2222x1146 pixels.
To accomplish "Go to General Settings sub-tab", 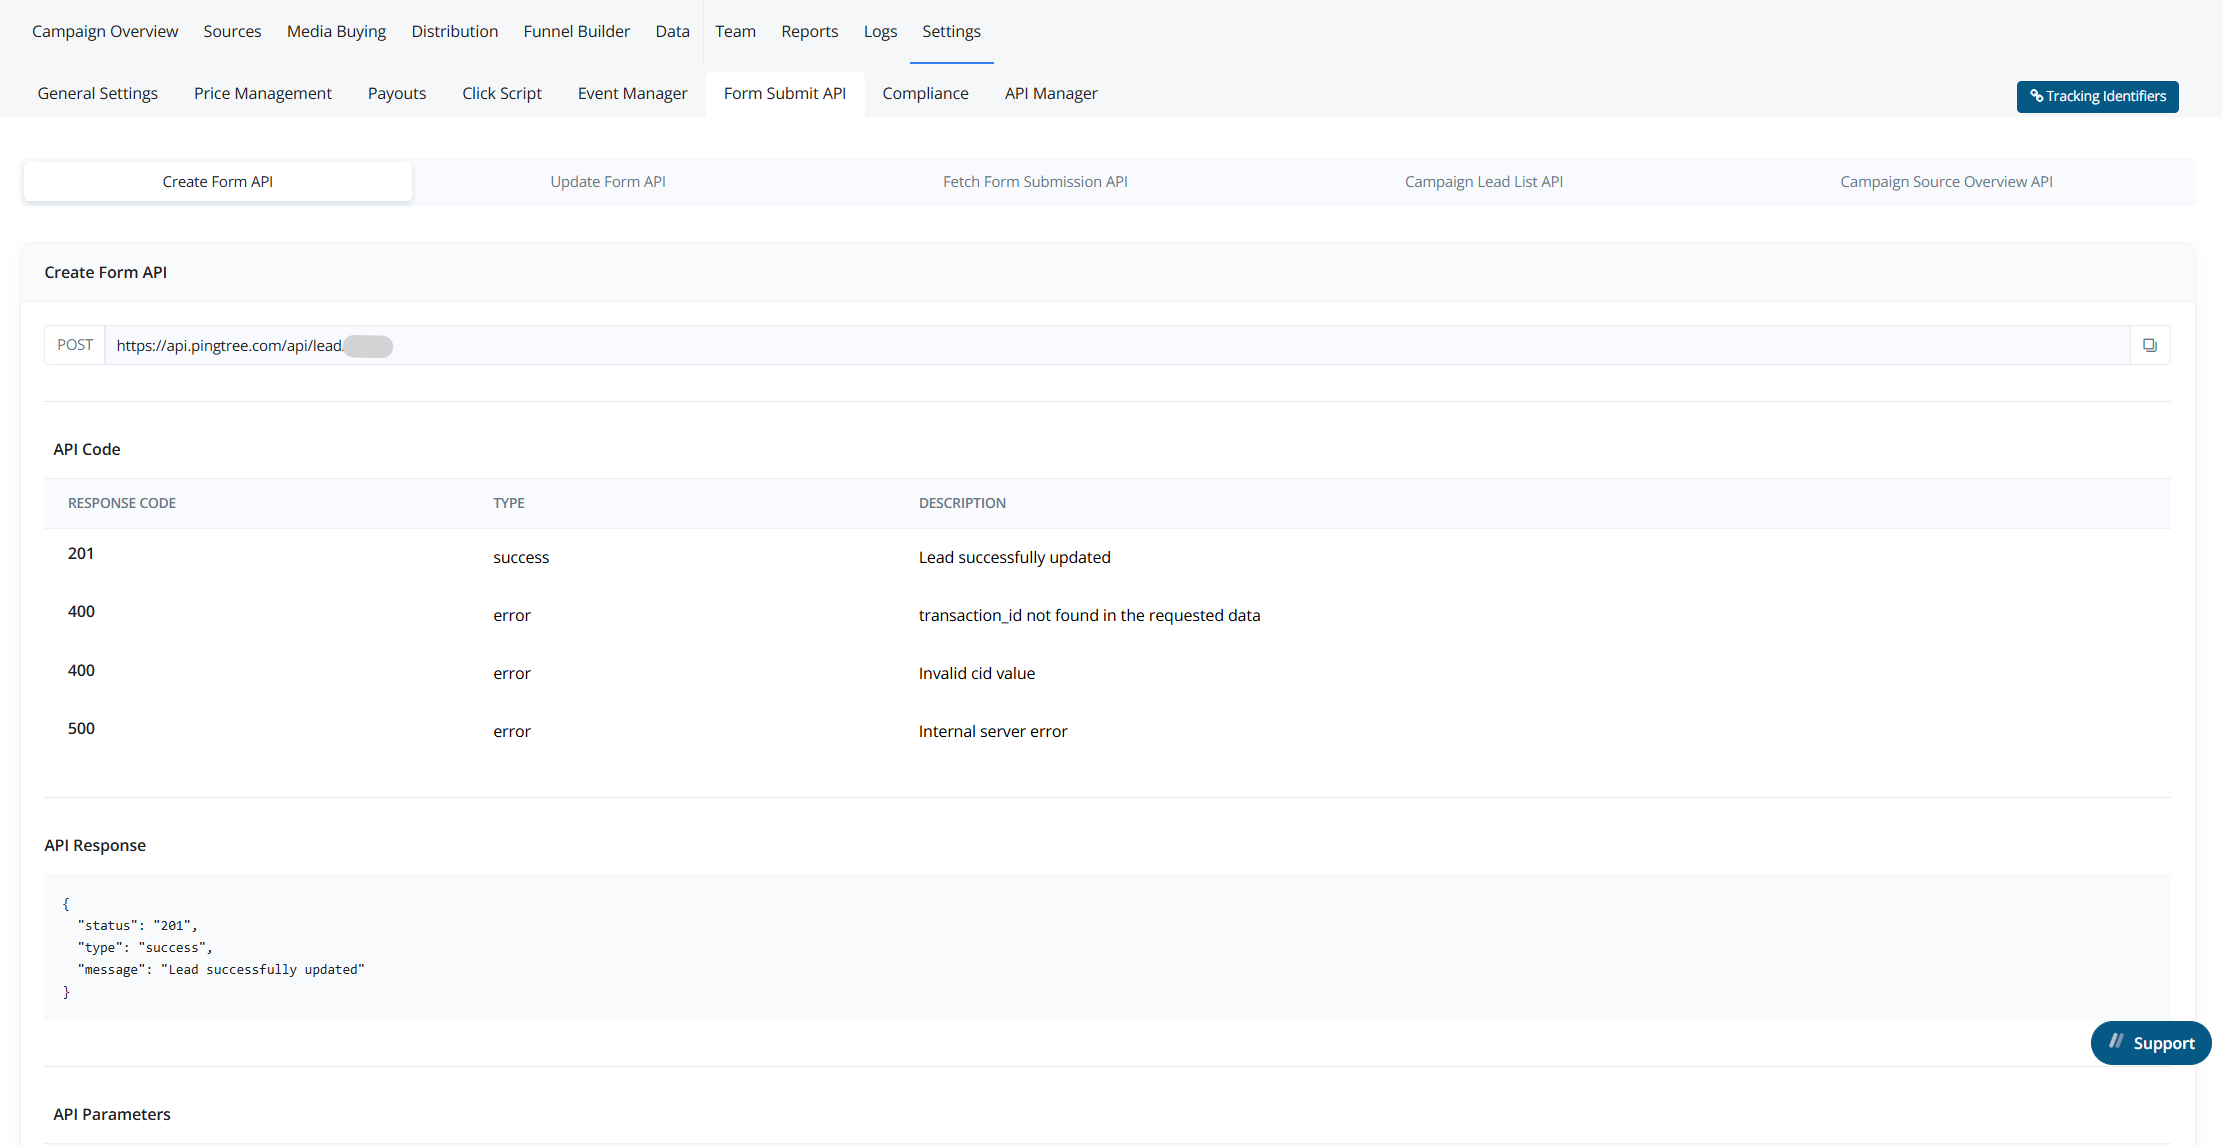I will [x=97, y=93].
